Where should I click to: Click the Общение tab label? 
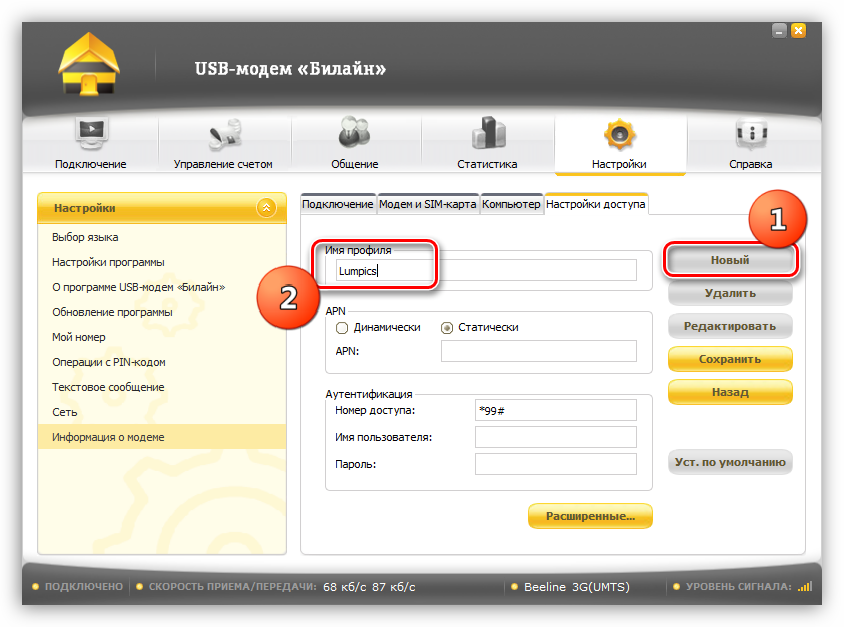(x=355, y=164)
